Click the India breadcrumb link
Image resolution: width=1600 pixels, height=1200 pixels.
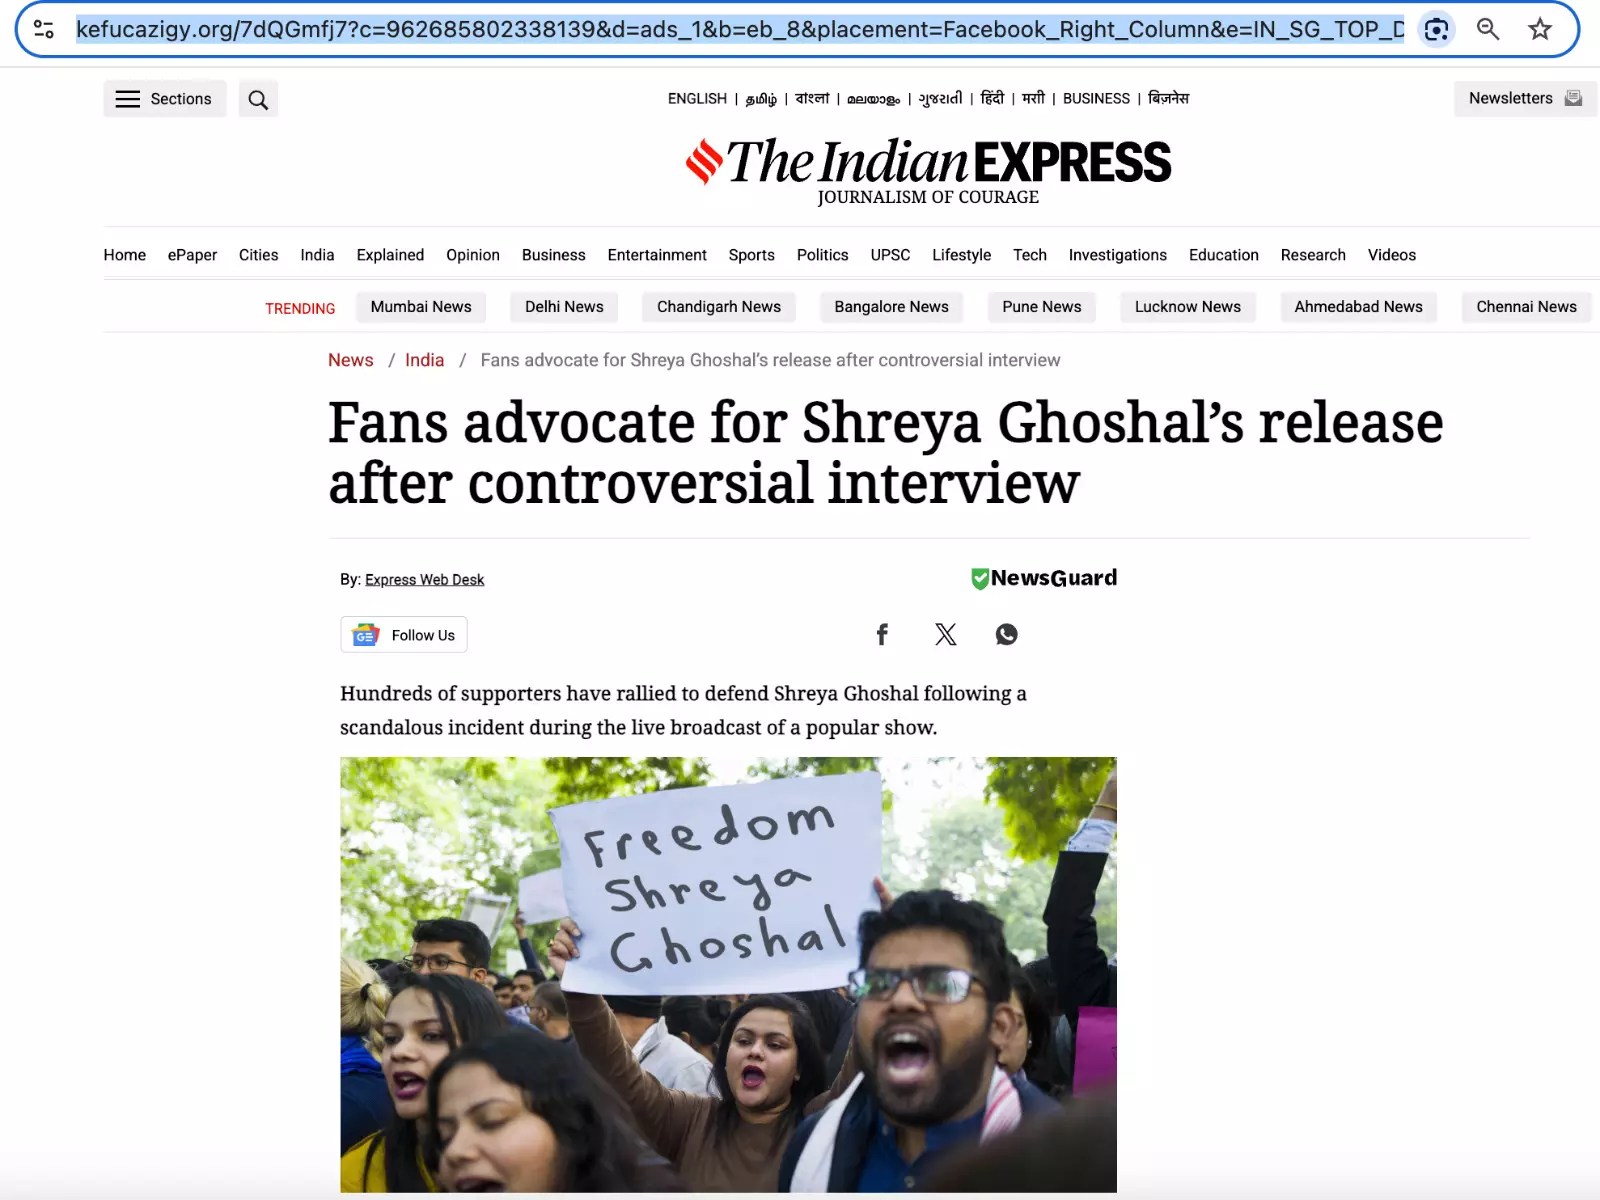(424, 360)
